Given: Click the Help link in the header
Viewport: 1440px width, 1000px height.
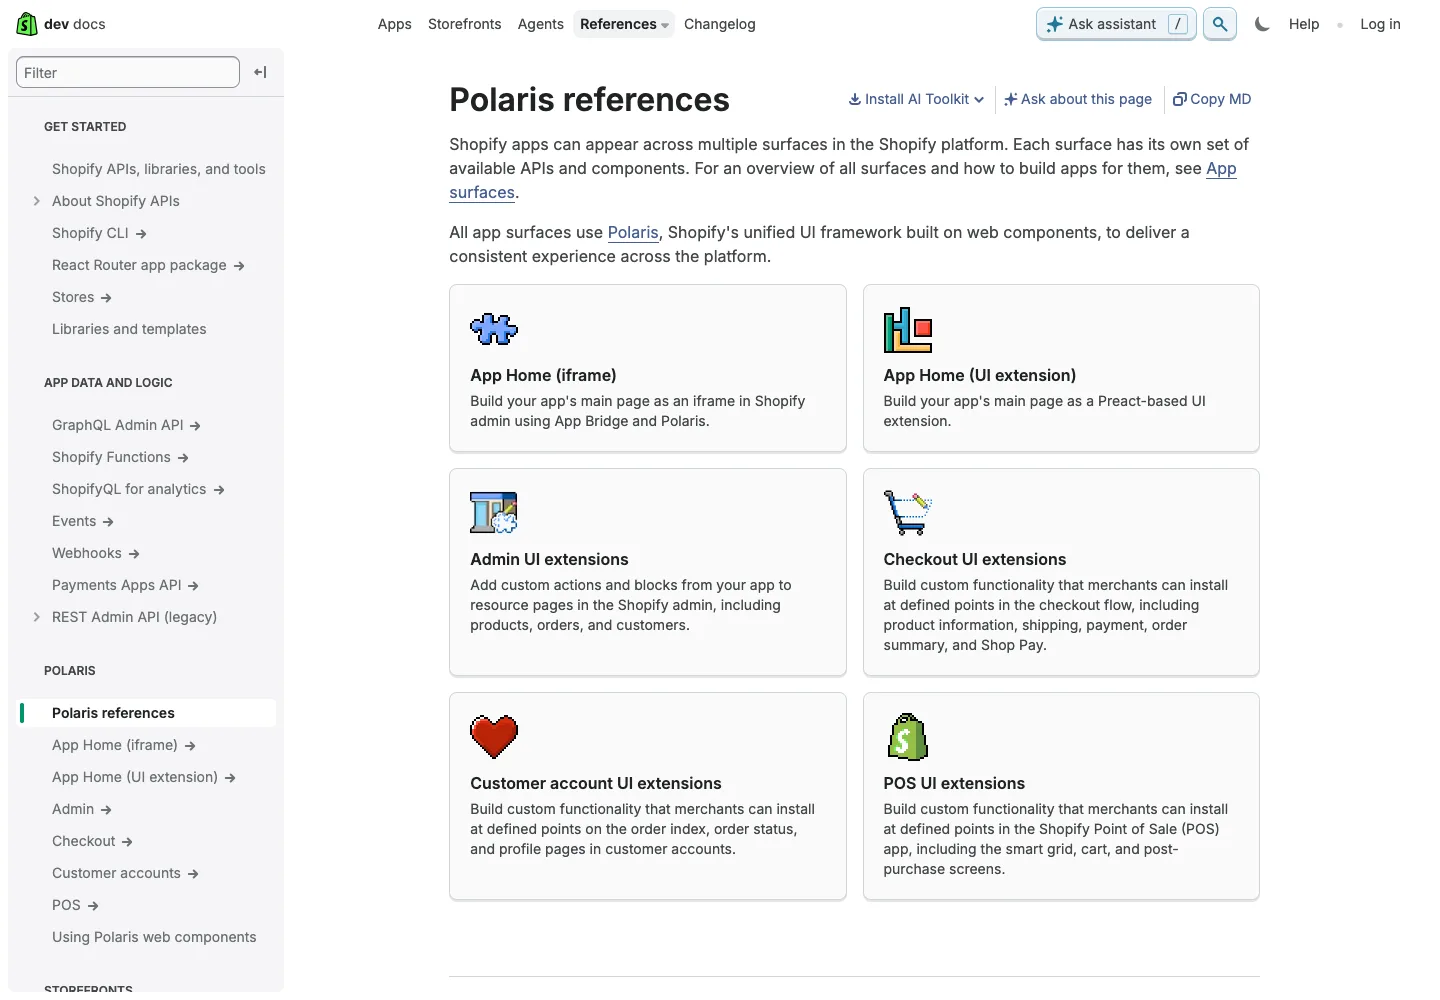Looking at the screenshot, I should [x=1304, y=24].
